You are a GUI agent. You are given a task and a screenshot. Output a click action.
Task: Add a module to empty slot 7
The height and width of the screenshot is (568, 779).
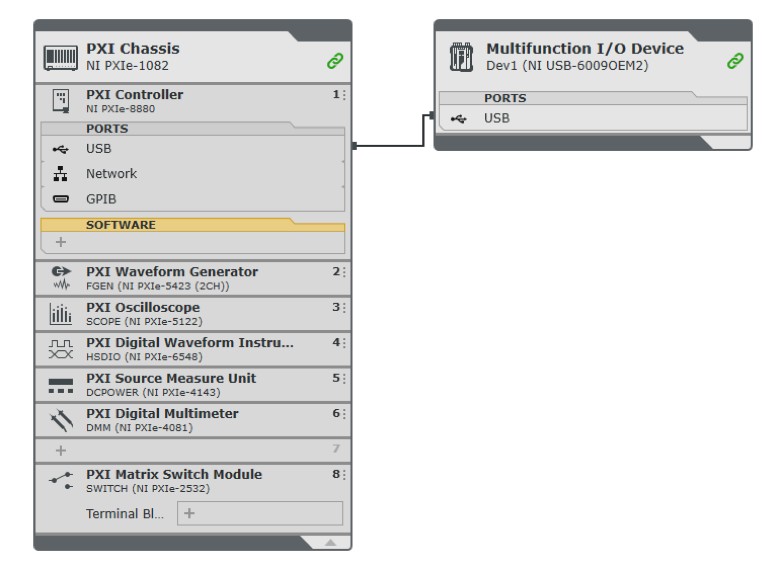[x=61, y=451]
